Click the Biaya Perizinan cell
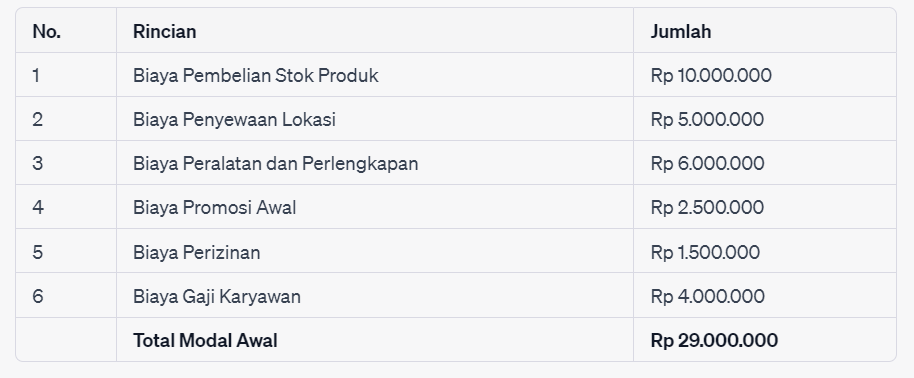The height and width of the screenshot is (378, 914). pyautogui.click(x=375, y=251)
